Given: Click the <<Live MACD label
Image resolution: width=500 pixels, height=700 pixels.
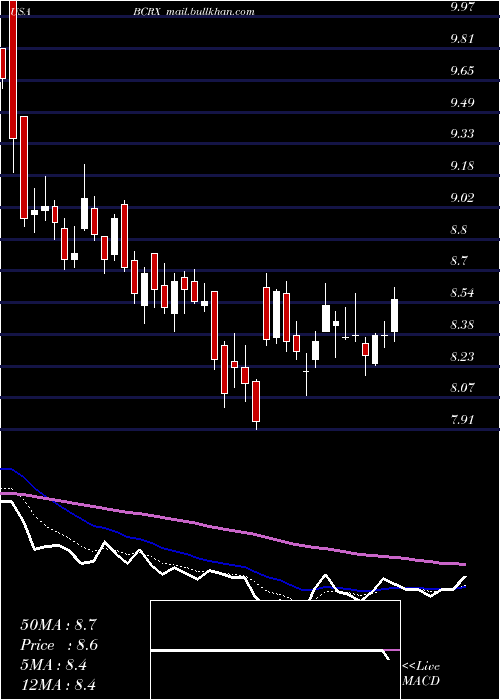Looking at the screenshot, I should (x=421, y=674).
